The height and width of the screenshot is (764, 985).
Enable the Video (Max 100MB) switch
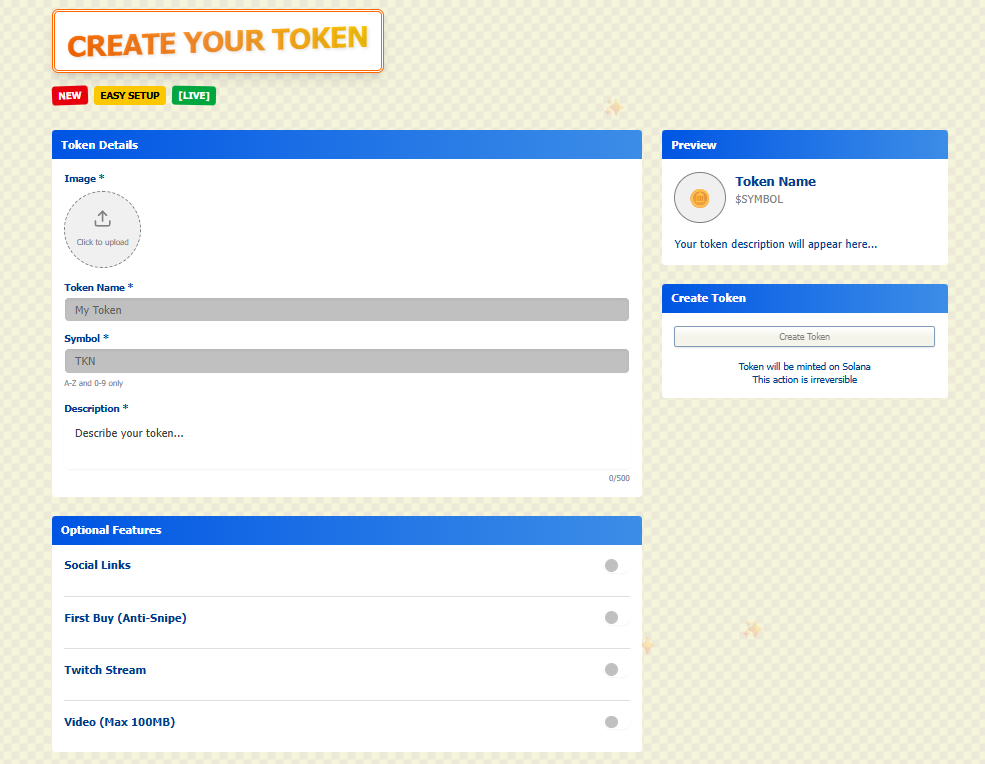click(x=616, y=722)
